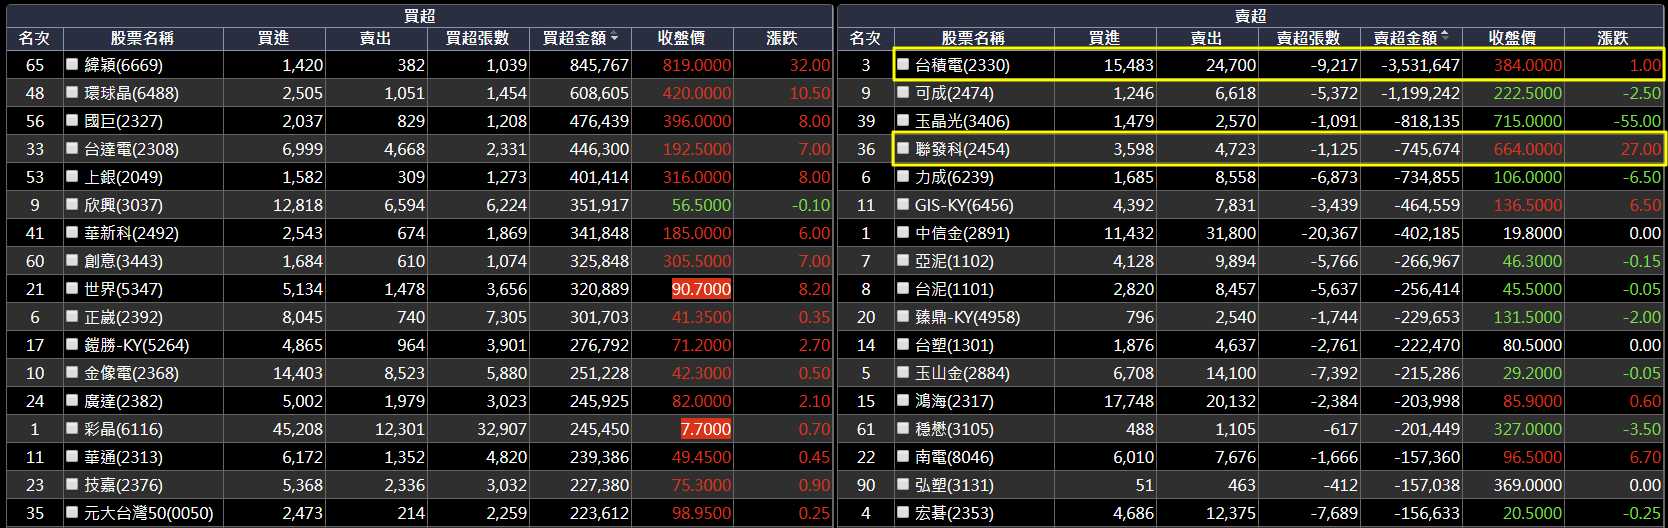Open stock 技嘉(2376)
Screen dimensions: 1668x528
pos(123,485)
